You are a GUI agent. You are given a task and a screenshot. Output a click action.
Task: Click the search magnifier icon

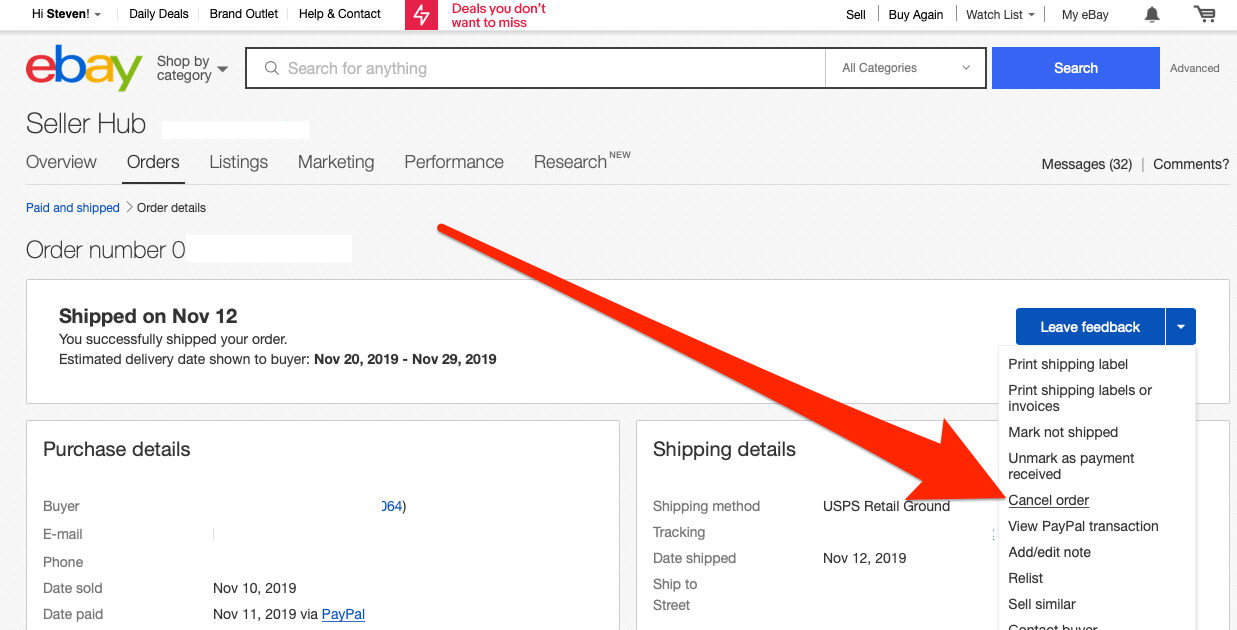(271, 68)
